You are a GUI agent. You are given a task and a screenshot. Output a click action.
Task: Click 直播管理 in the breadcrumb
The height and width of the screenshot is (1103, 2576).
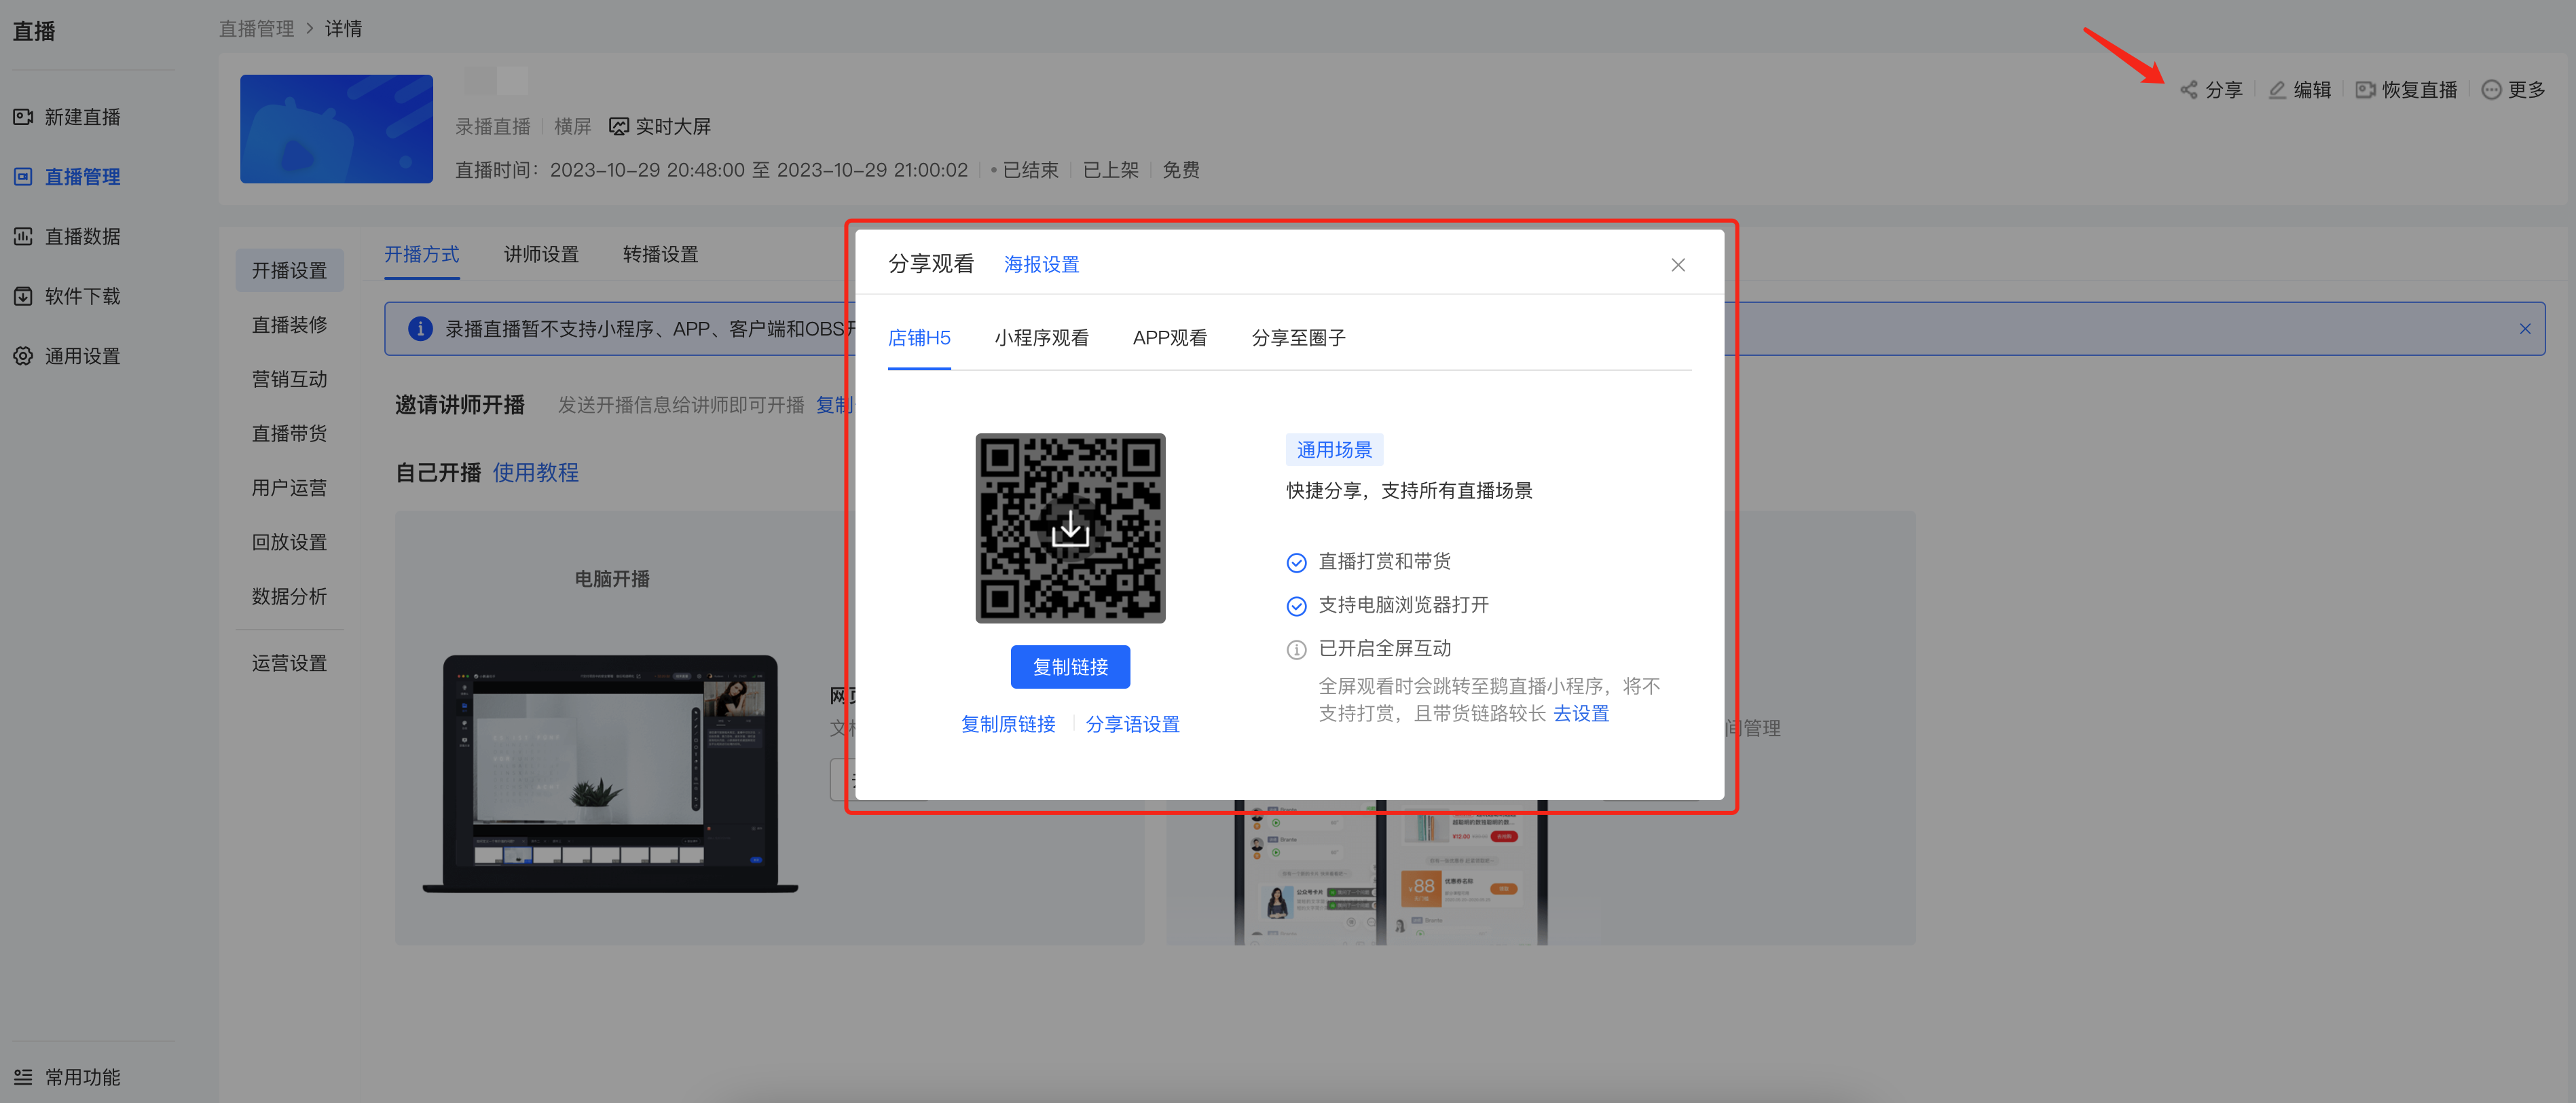point(256,29)
